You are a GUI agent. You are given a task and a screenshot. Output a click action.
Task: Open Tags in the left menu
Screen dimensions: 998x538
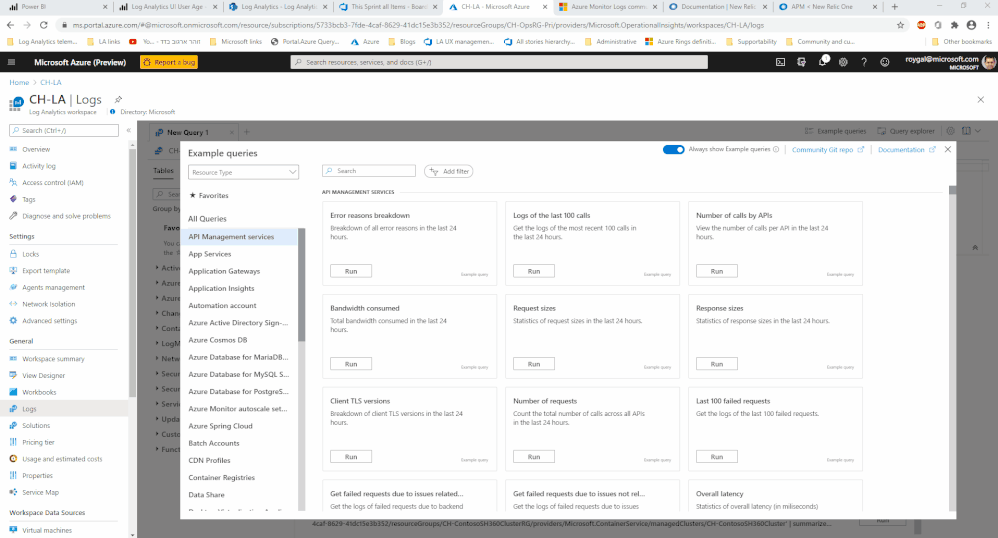29,199
